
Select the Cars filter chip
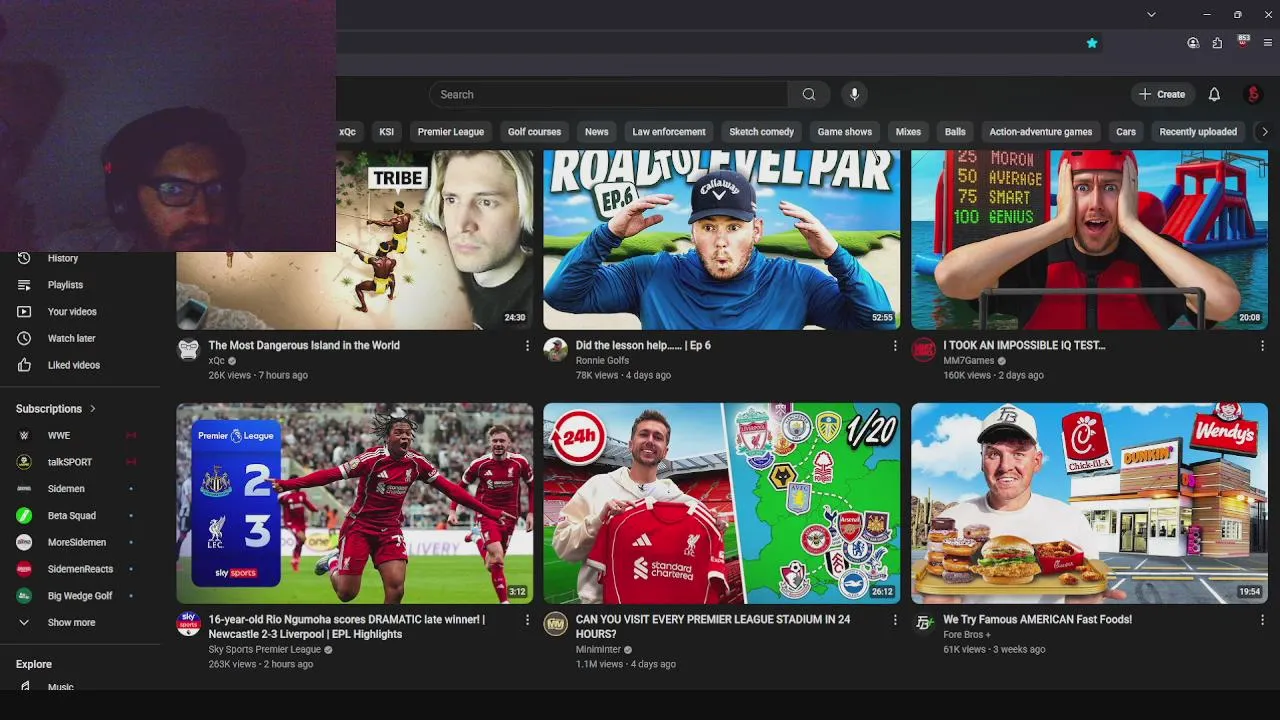1126,132
